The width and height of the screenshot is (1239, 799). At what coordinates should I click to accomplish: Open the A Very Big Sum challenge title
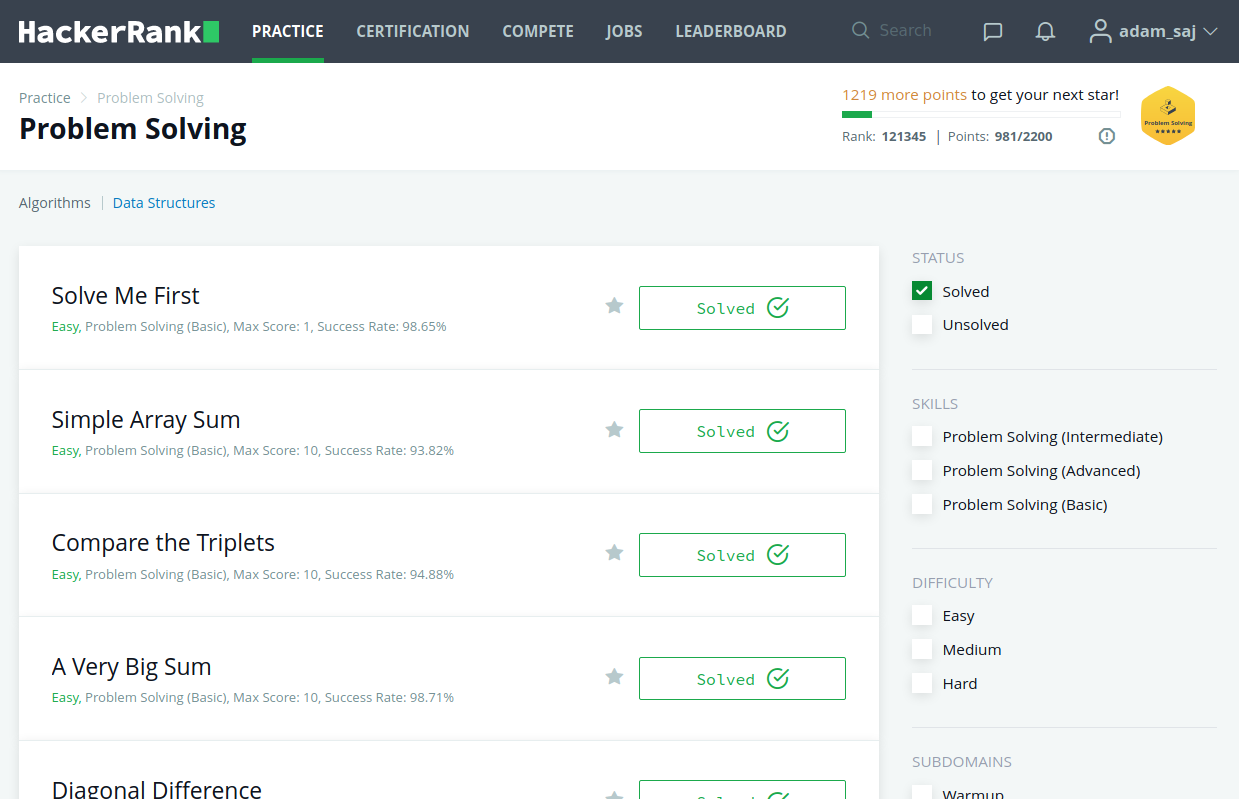point(132,667)
